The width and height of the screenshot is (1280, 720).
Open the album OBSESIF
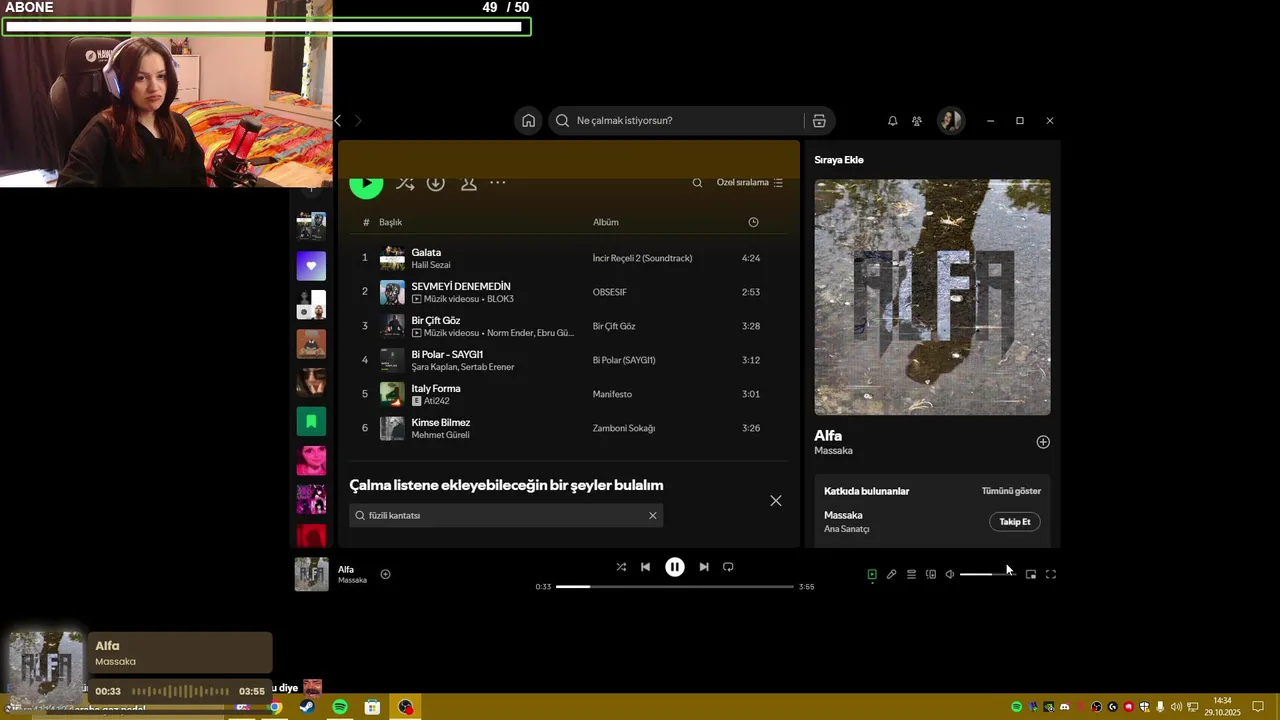[610, 292]
